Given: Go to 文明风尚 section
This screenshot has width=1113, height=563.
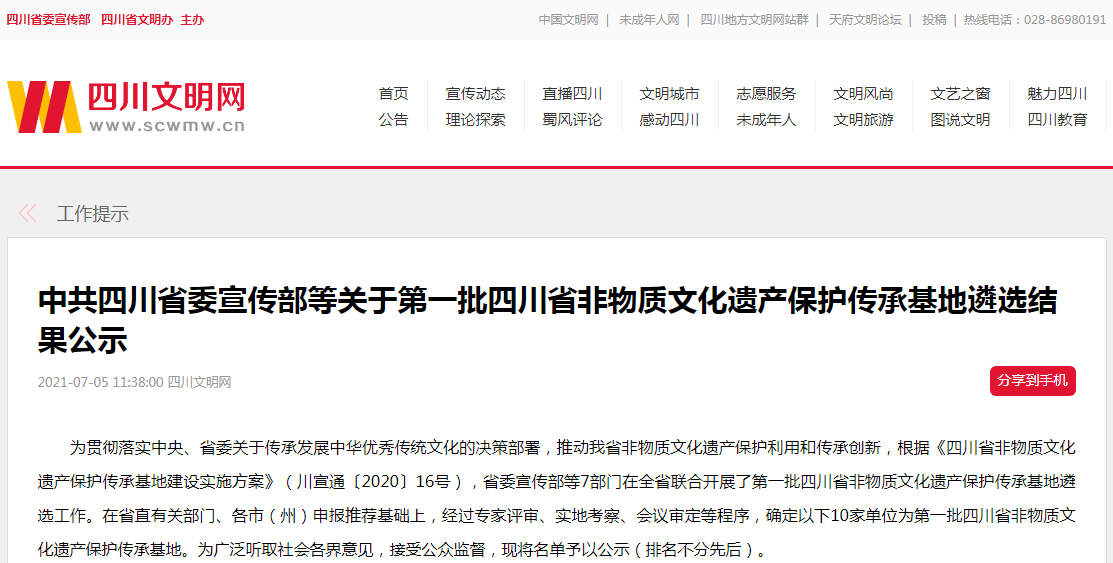Looking at the screenshot, I should [863, 94].
